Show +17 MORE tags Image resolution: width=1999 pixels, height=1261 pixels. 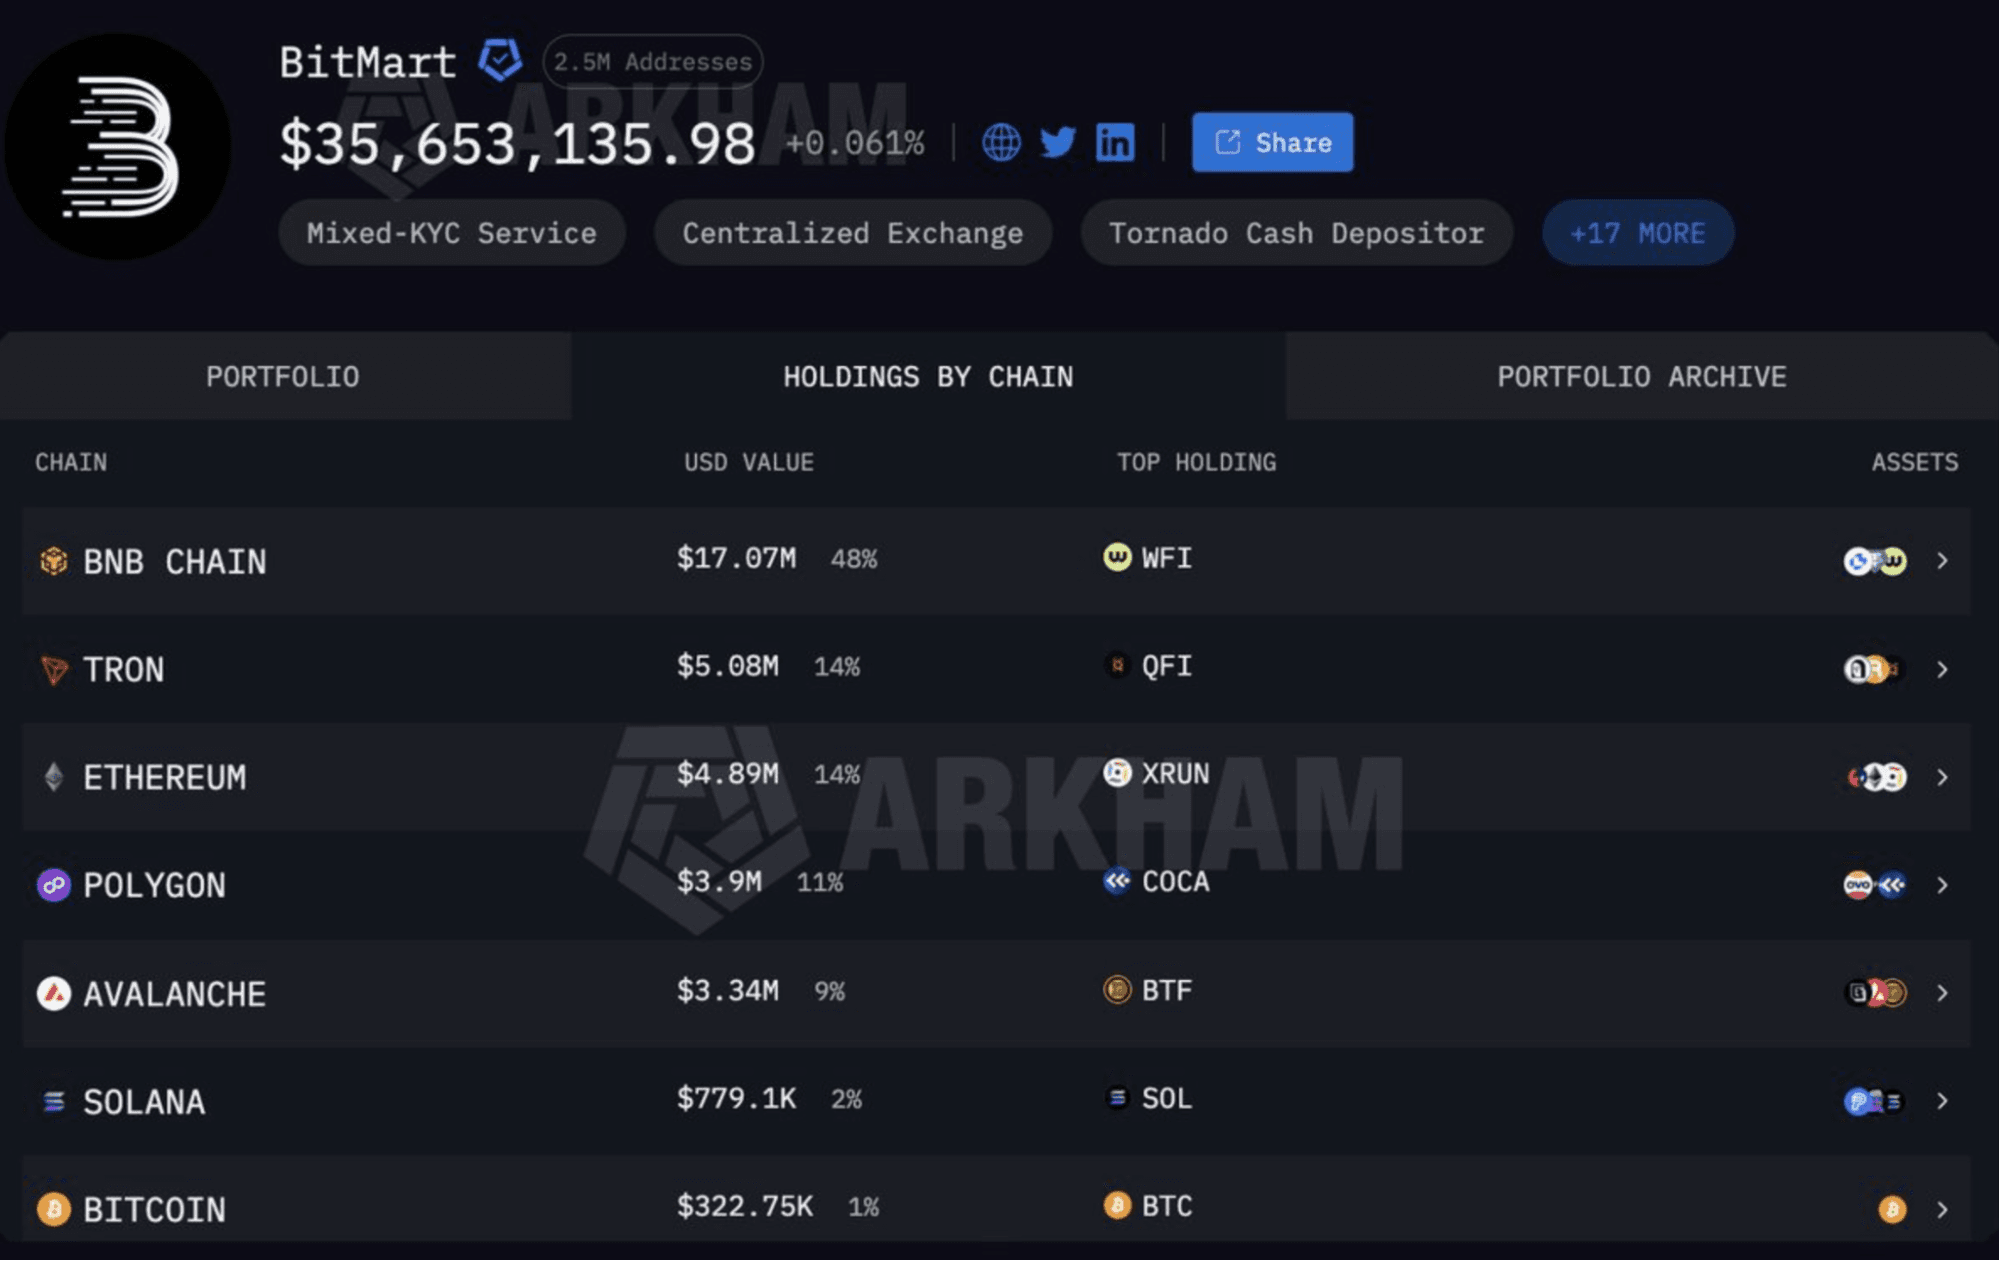click(x=1638, y=232)
